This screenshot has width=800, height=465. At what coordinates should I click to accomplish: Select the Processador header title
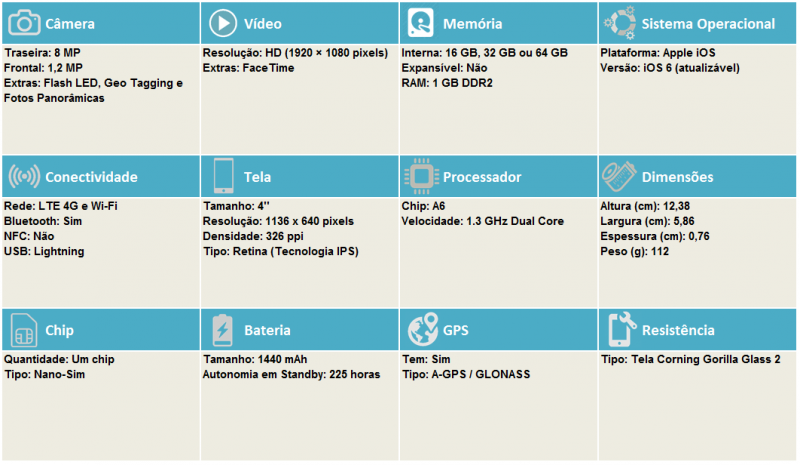coord(482,177)
